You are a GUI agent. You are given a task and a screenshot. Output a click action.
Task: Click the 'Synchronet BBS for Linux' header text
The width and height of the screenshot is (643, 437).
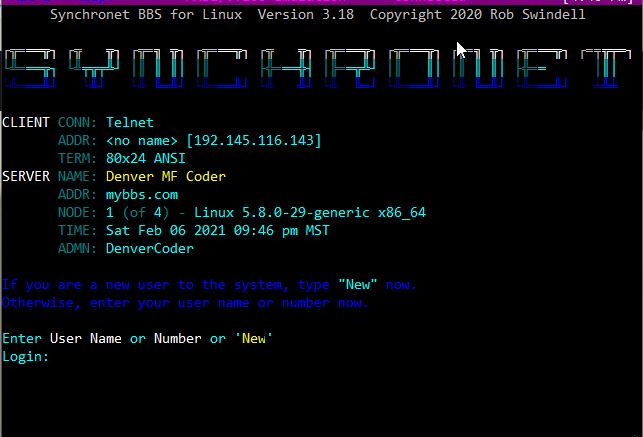(x=146, y=15)
